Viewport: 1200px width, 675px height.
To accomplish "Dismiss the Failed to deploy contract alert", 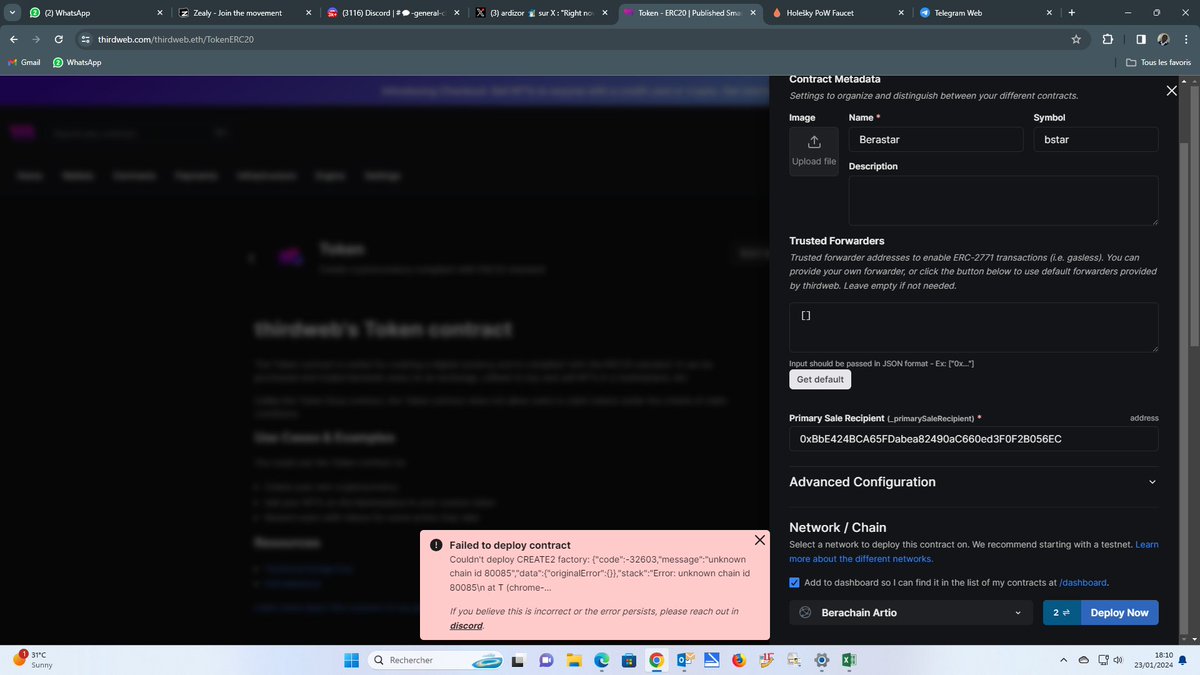I will 759,540.
